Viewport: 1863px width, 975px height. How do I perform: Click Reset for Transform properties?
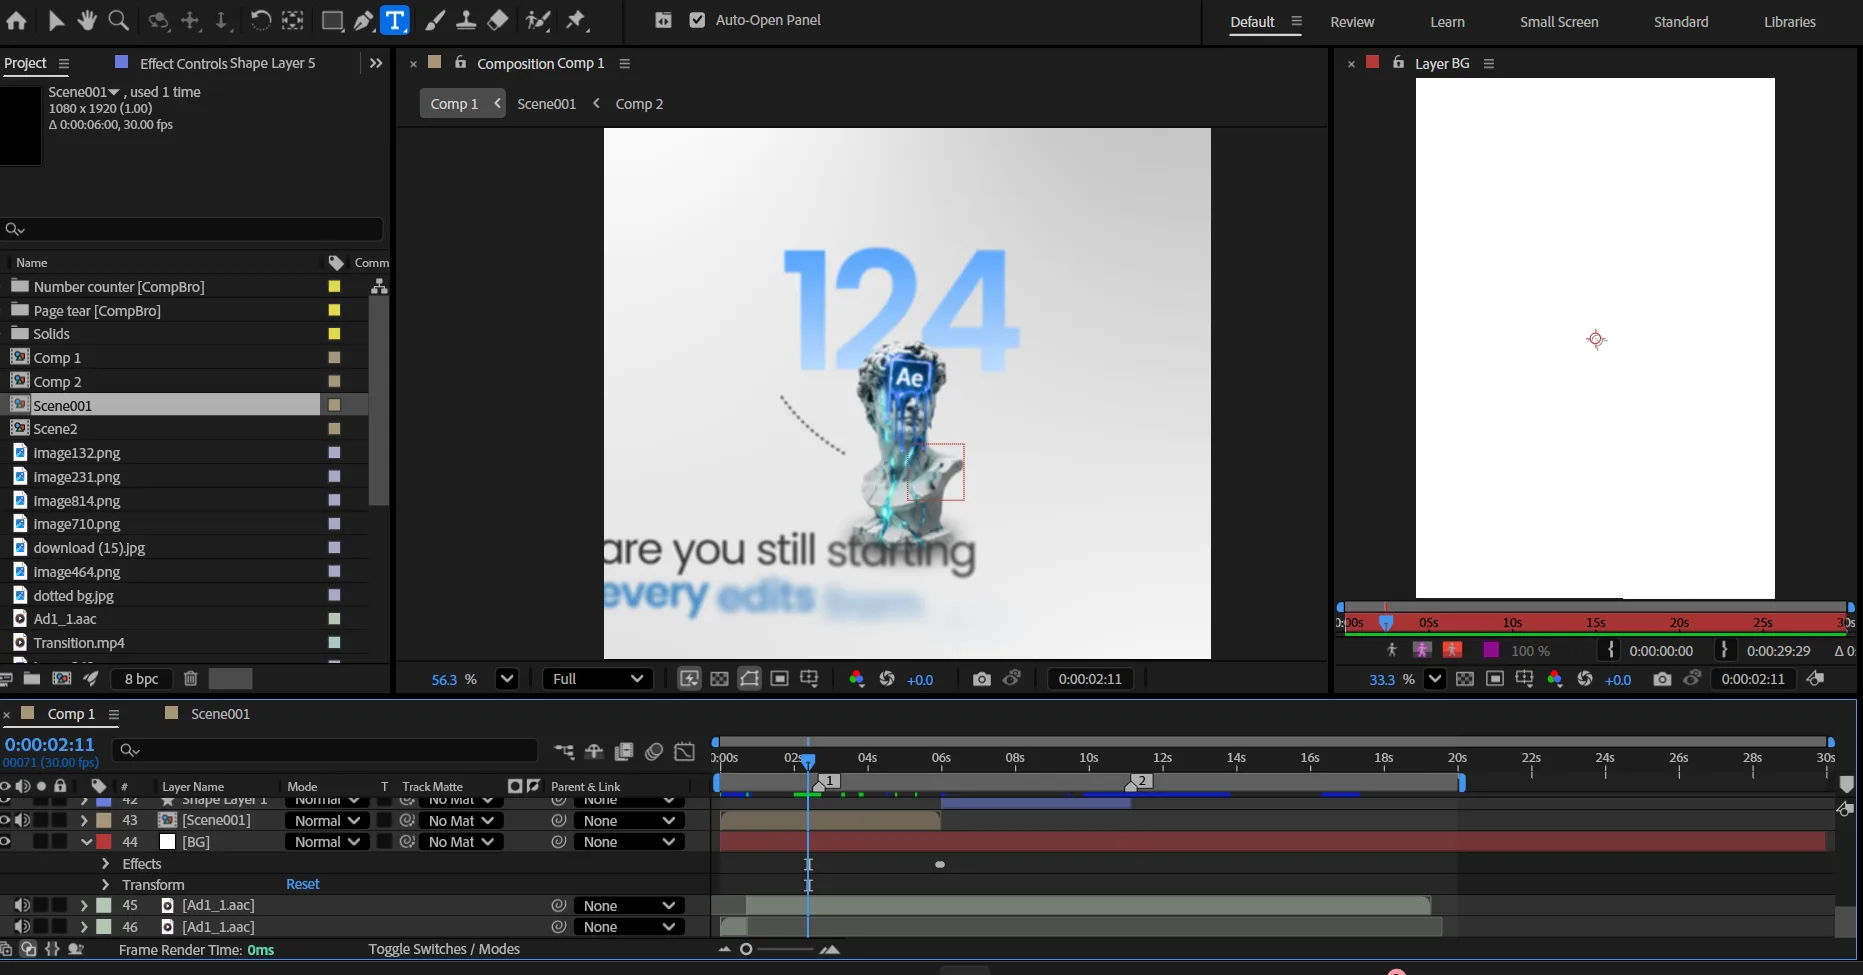(302, 884)
